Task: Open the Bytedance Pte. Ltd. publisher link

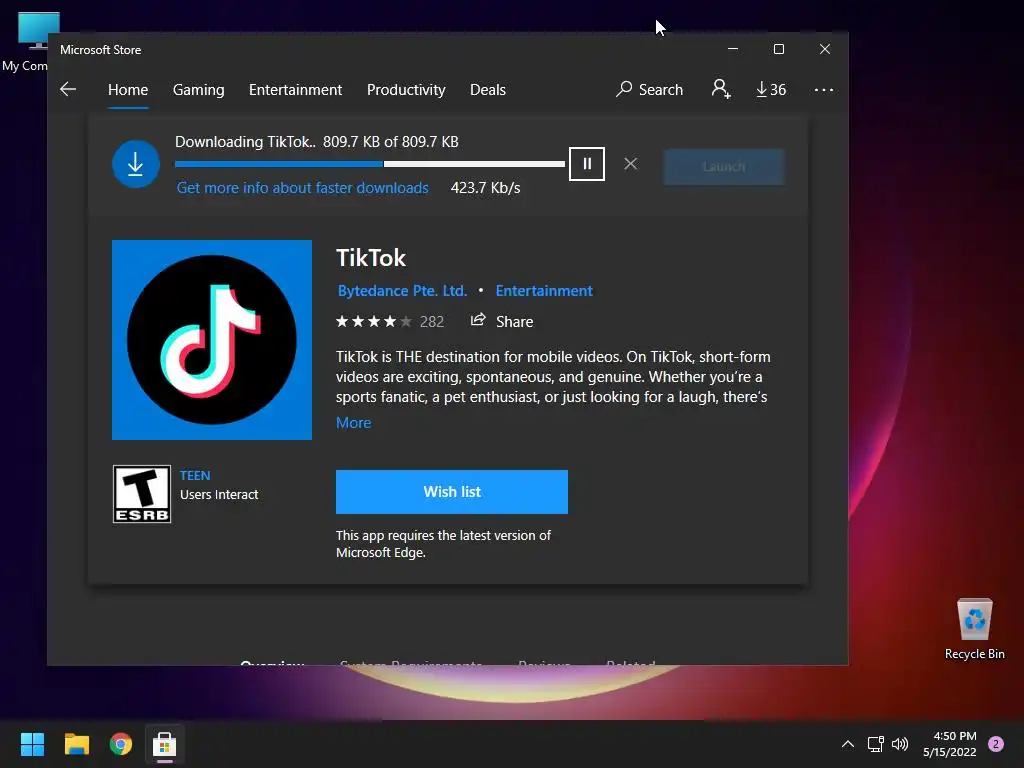Action: [402, 291]
